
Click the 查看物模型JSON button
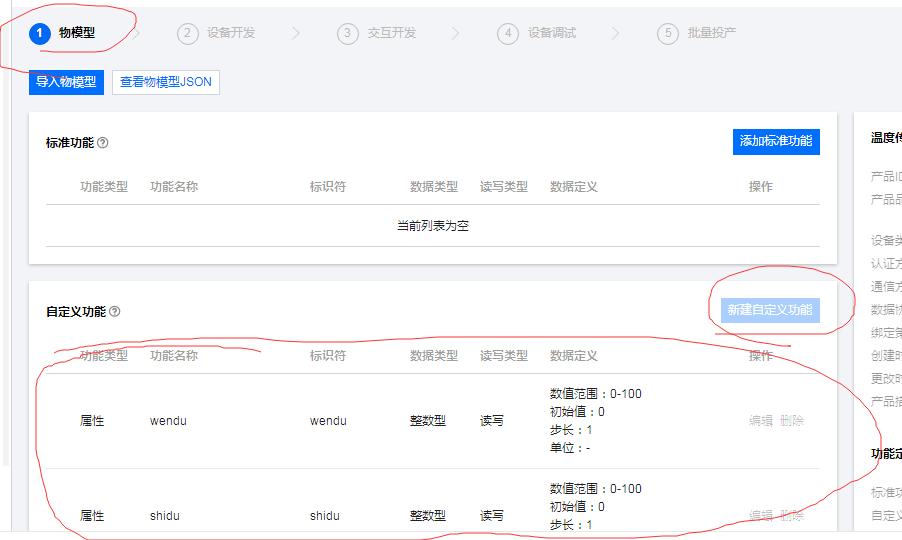tap(166, 82)
